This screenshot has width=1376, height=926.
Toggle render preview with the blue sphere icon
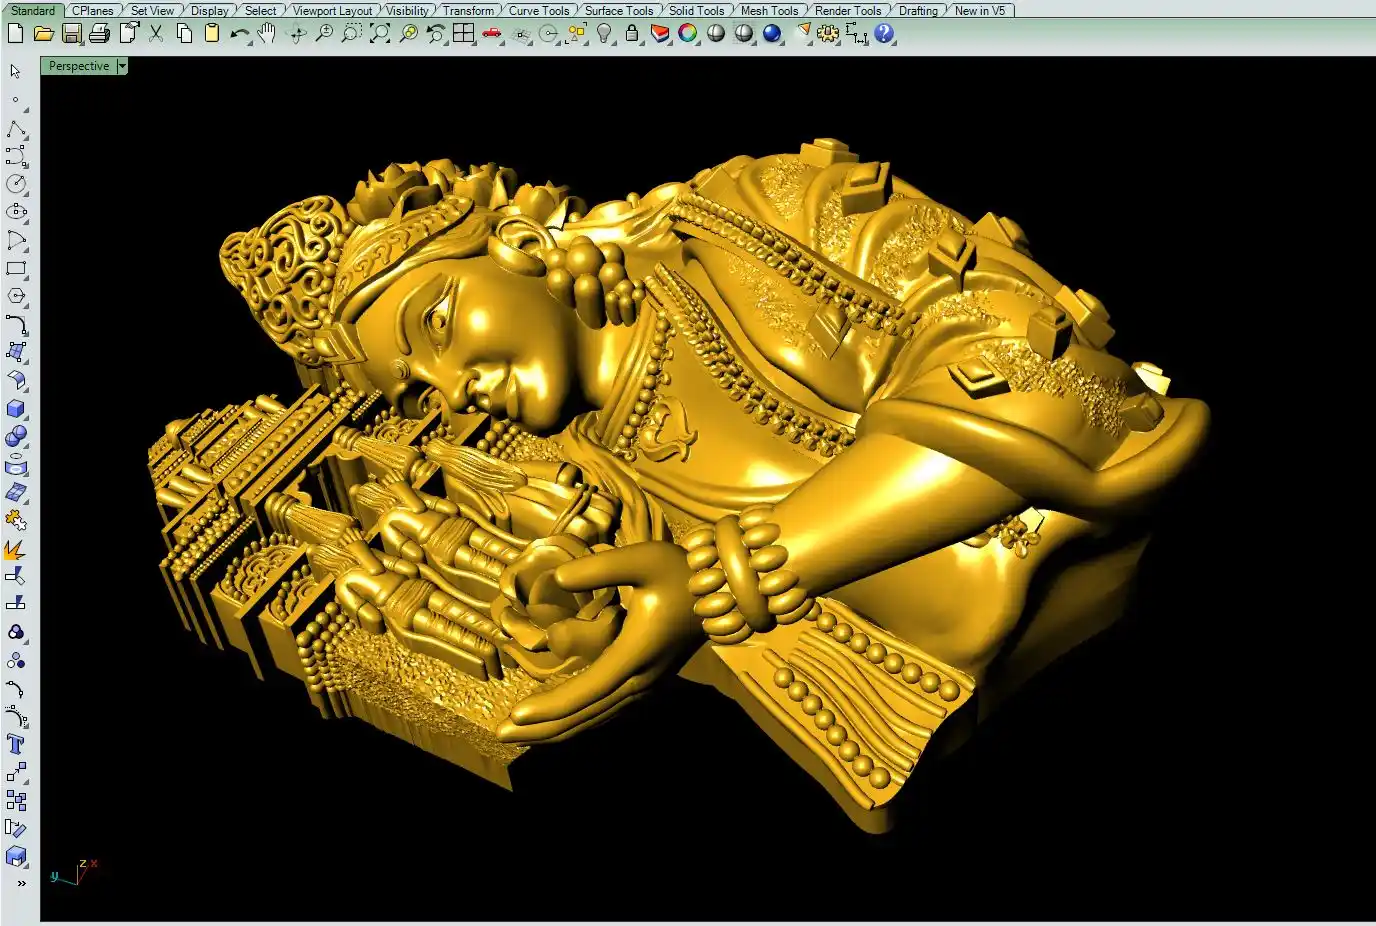click(772, 33)
